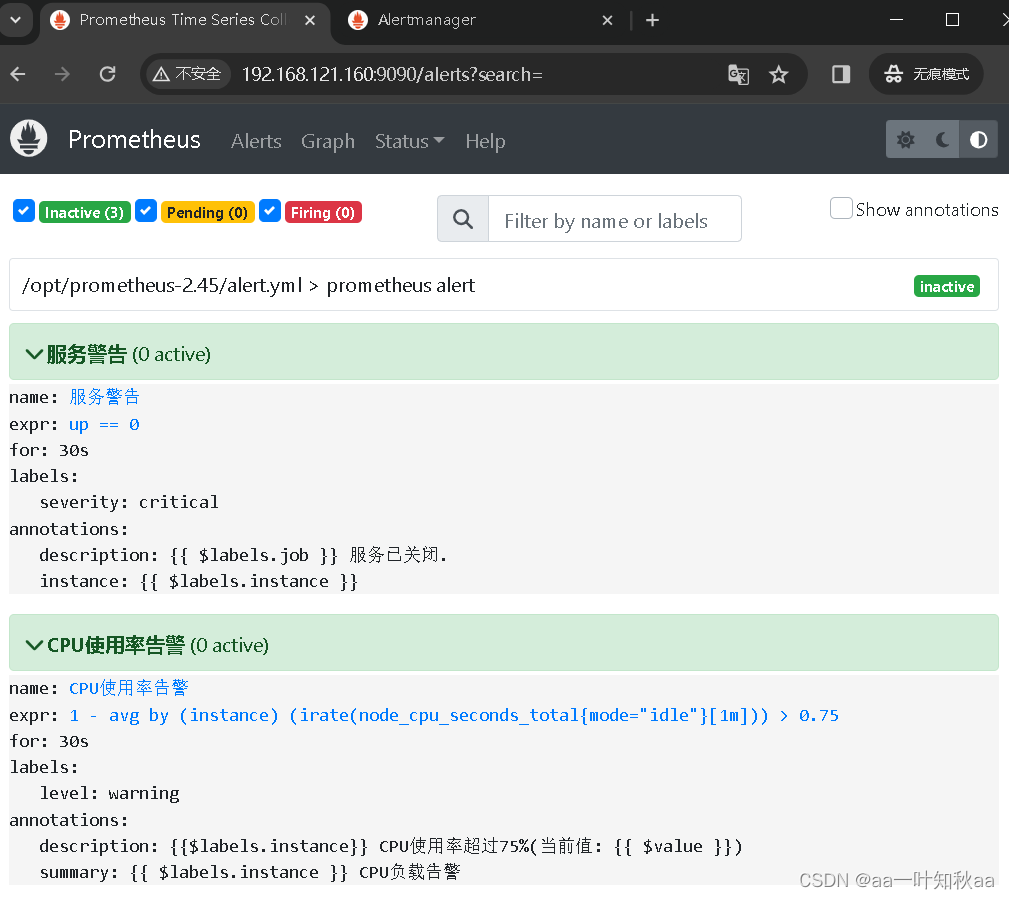Close the Alertmanager tab
Viewport: 1009px width, 899px height.
(x=607, y=21)
